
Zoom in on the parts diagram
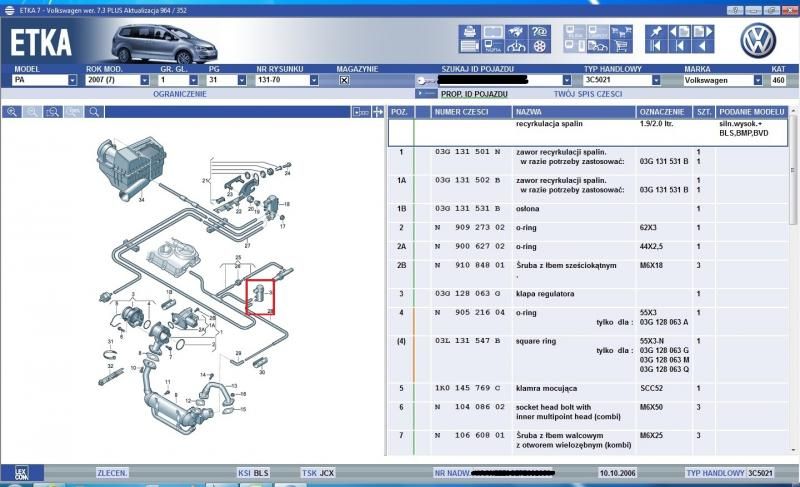(12, 112)
